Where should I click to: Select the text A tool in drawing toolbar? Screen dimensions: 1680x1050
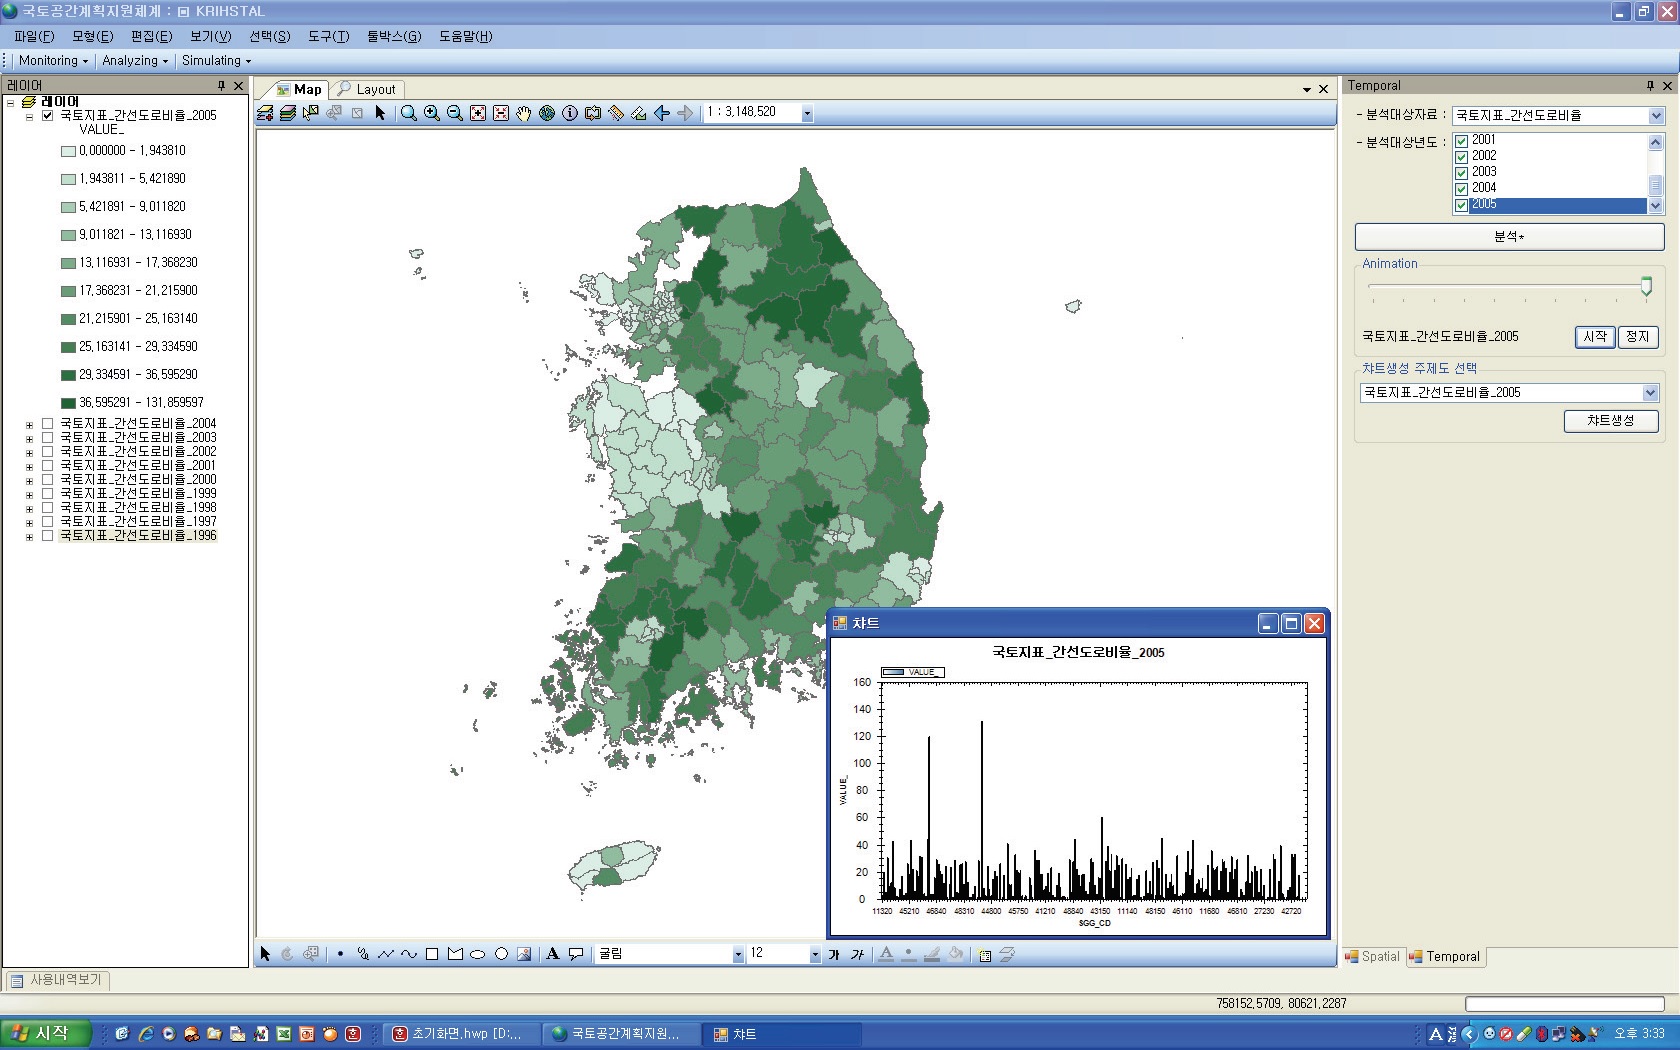pos(553,954)
